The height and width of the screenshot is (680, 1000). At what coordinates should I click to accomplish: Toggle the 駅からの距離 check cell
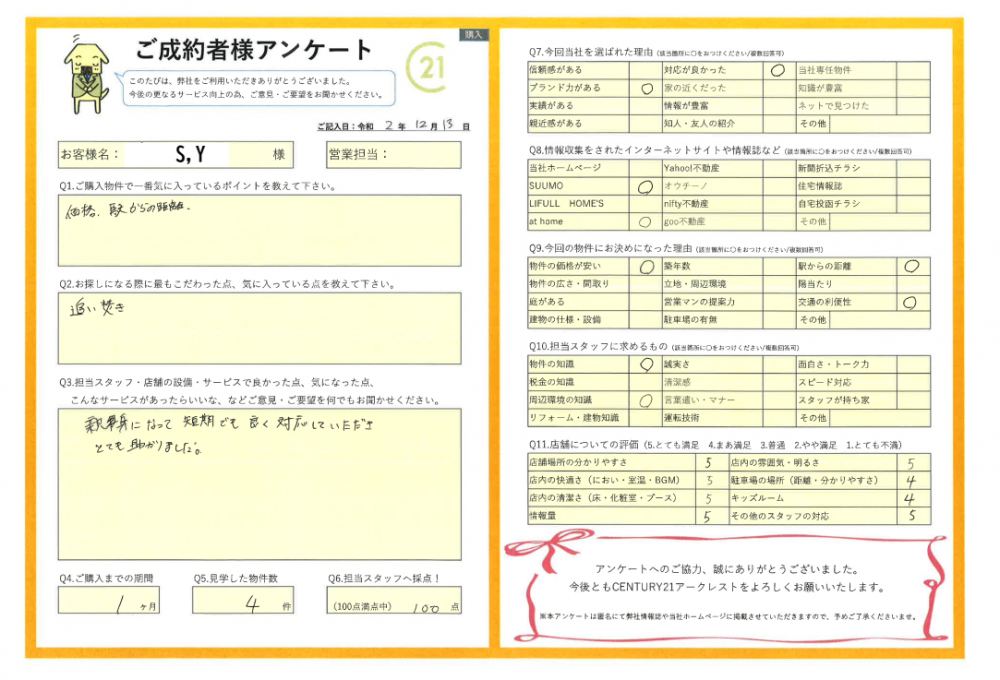911,266
